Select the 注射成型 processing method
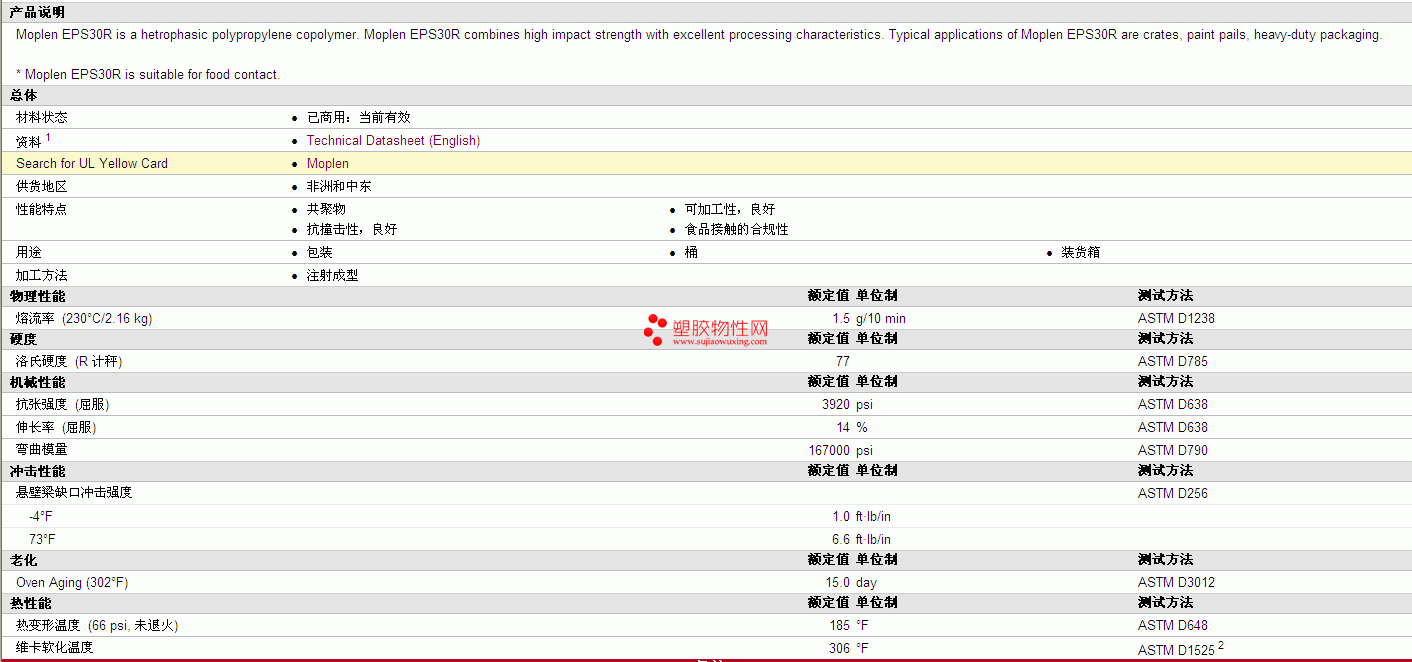The height and width of the screenshot is (662, 1412). pos(333,276)
